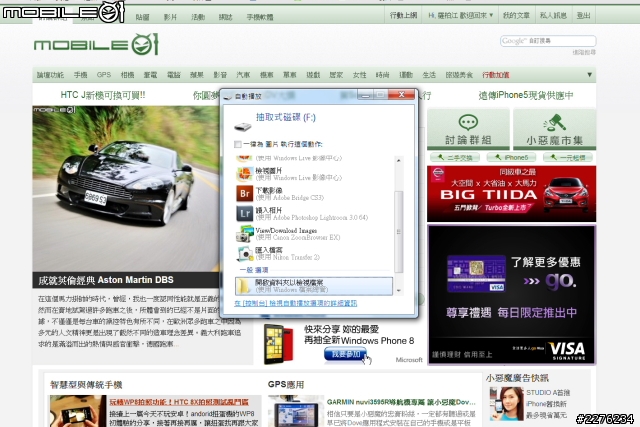Switch to the 貼圖 top tab
This screenshot has width=640, height=427.
[x=142, y=17]
